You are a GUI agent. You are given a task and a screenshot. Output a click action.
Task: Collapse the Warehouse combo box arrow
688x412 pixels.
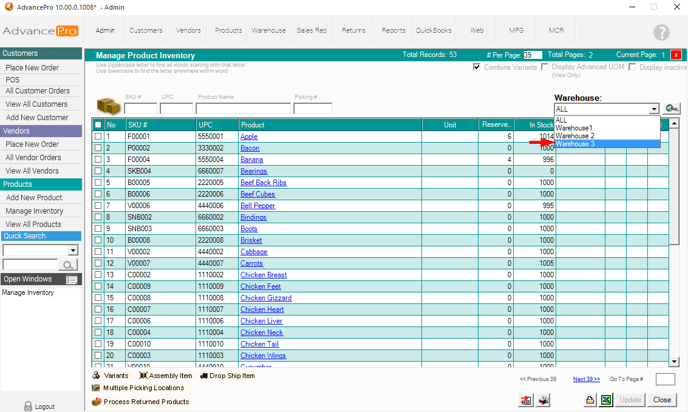point(654,109)
